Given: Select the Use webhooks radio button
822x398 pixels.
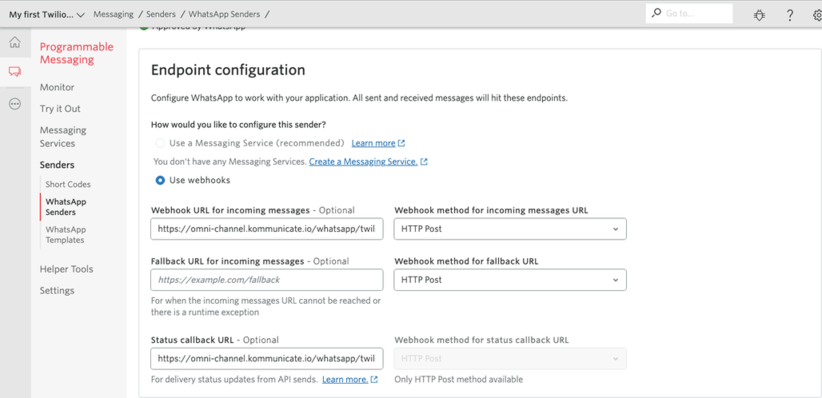Looking at the screenshot, I should click(x=160, y=180).
